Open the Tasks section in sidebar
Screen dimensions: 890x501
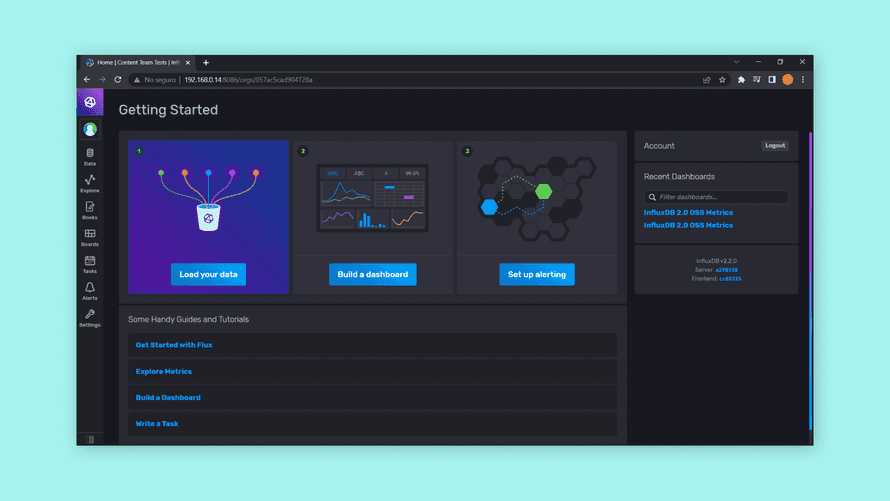(90, 264)
